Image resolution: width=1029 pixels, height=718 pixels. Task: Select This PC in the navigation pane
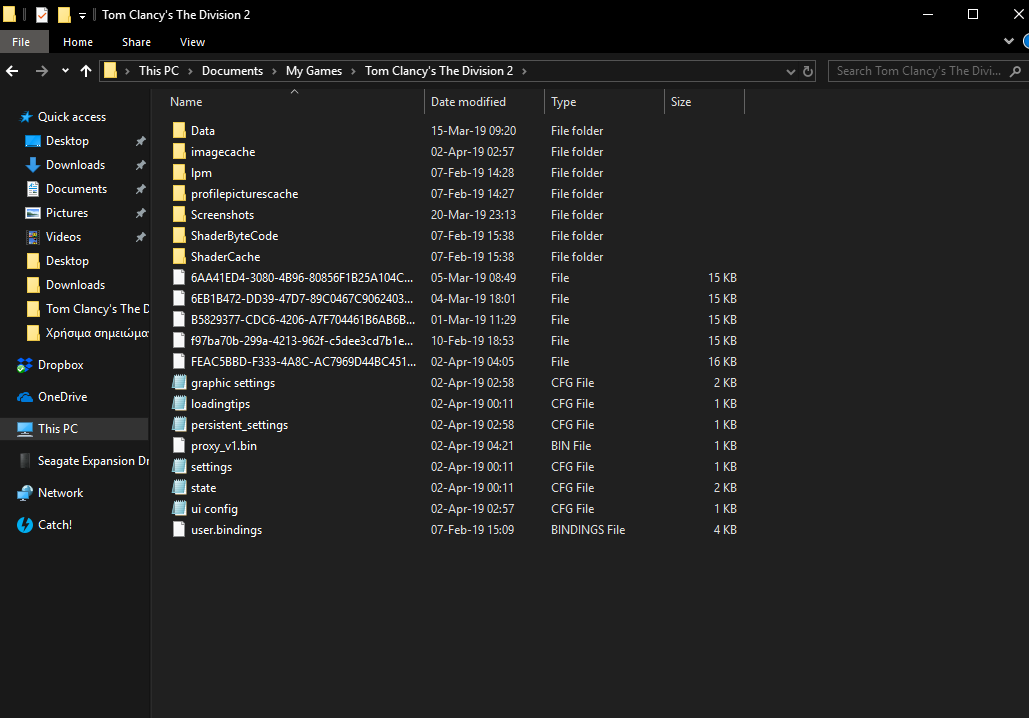(58, 429)
